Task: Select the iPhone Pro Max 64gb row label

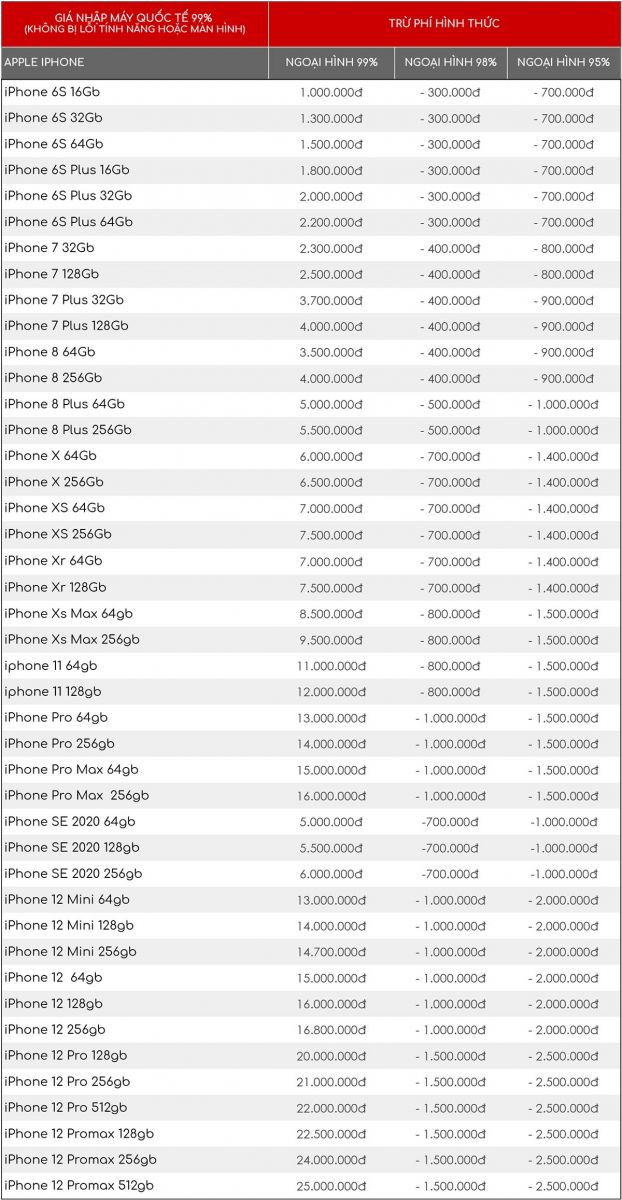Action: coord(72,769)
